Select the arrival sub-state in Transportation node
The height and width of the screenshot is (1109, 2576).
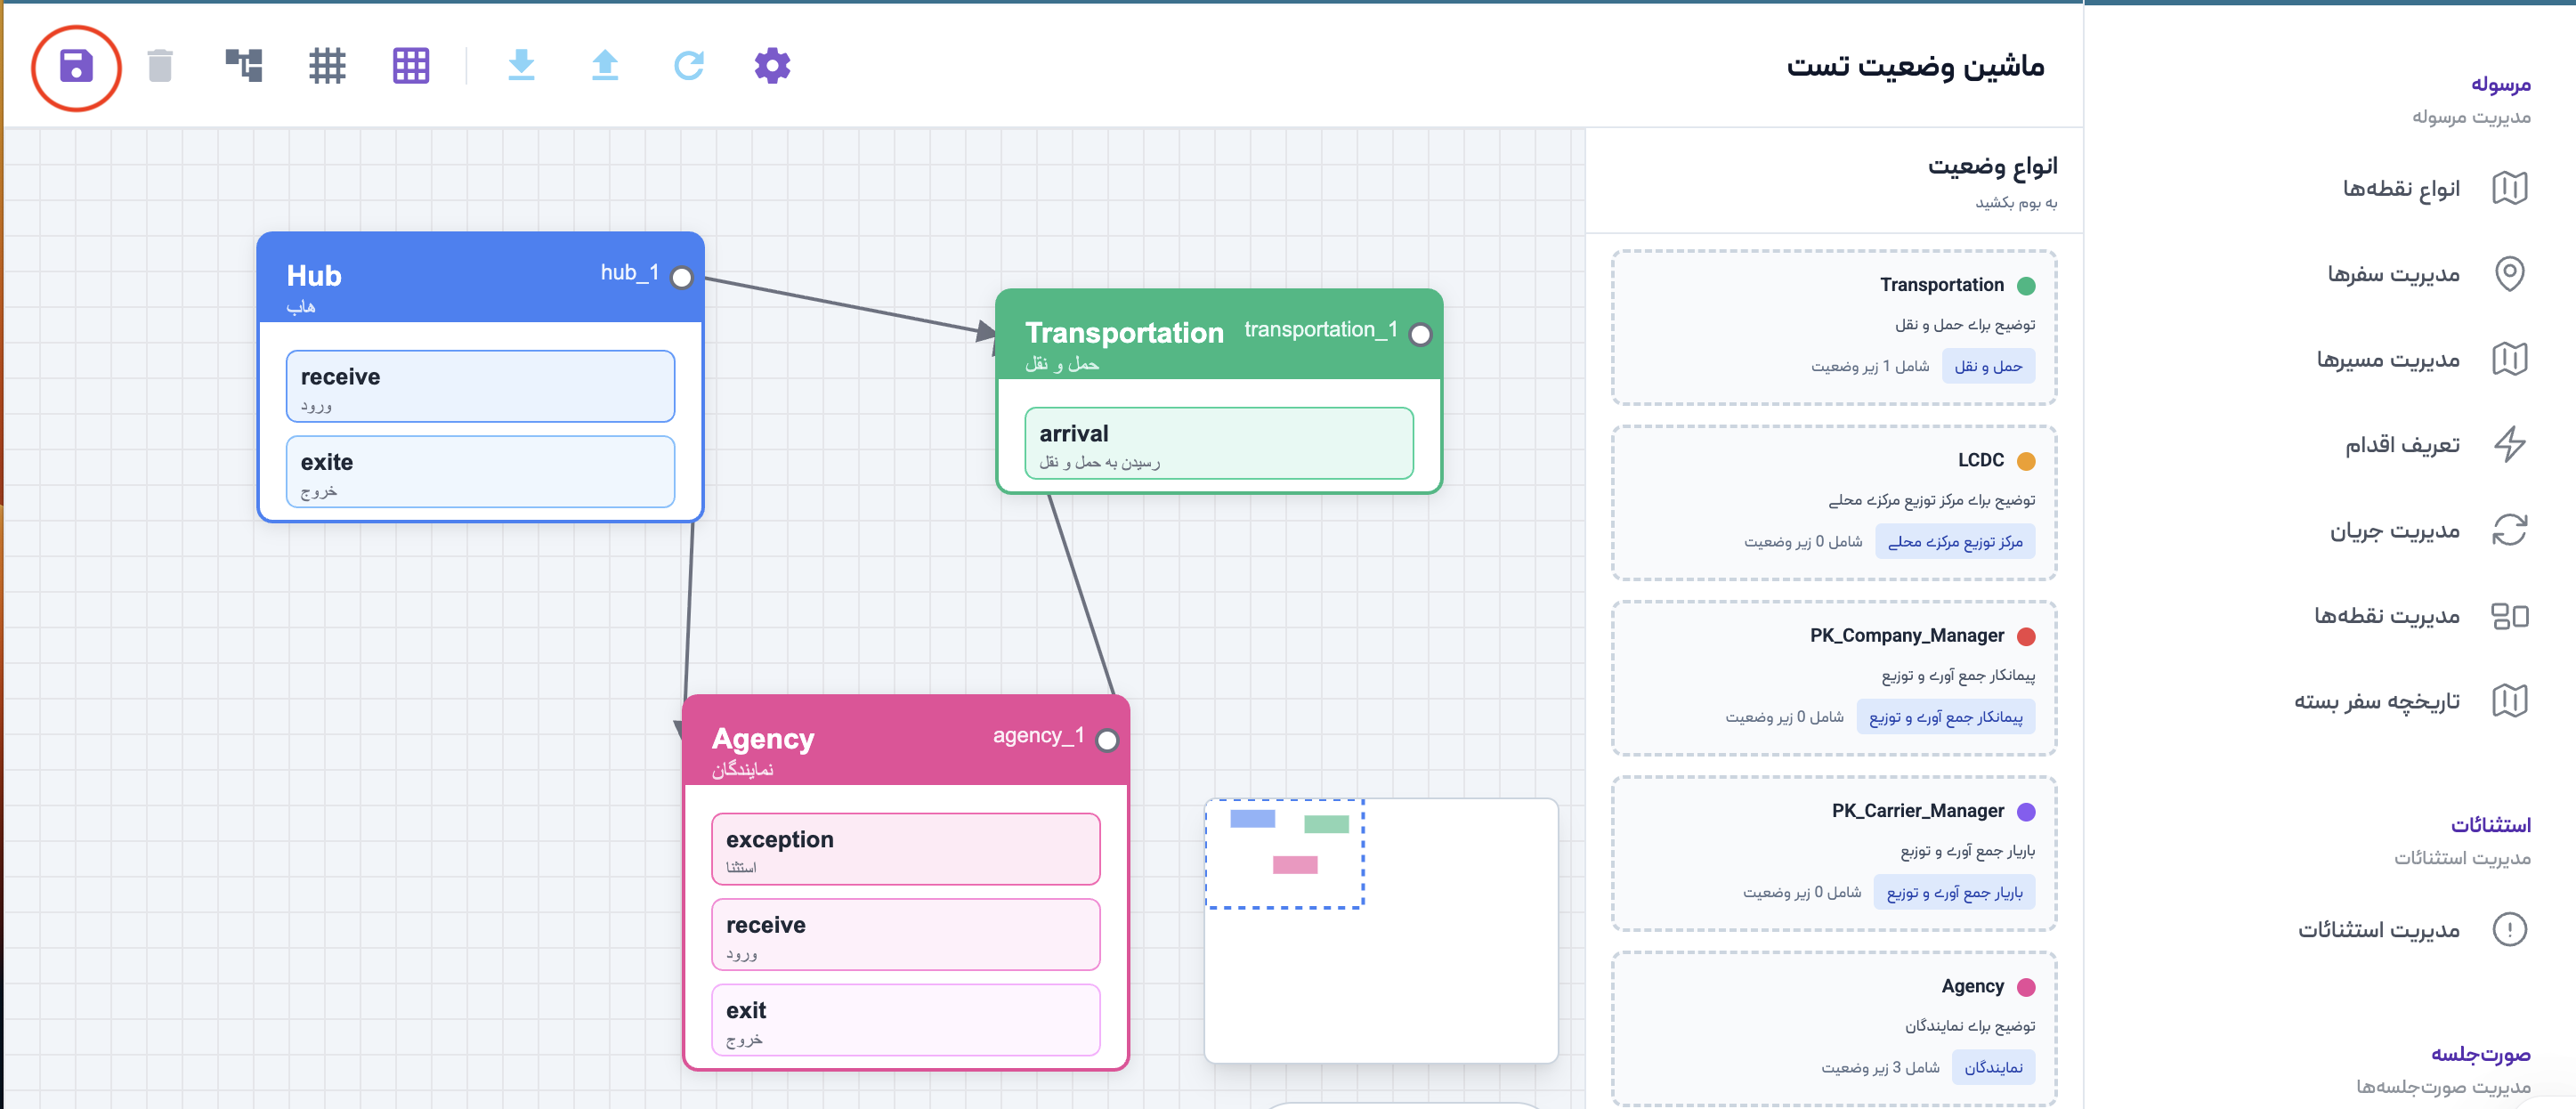coord(1218,442)
